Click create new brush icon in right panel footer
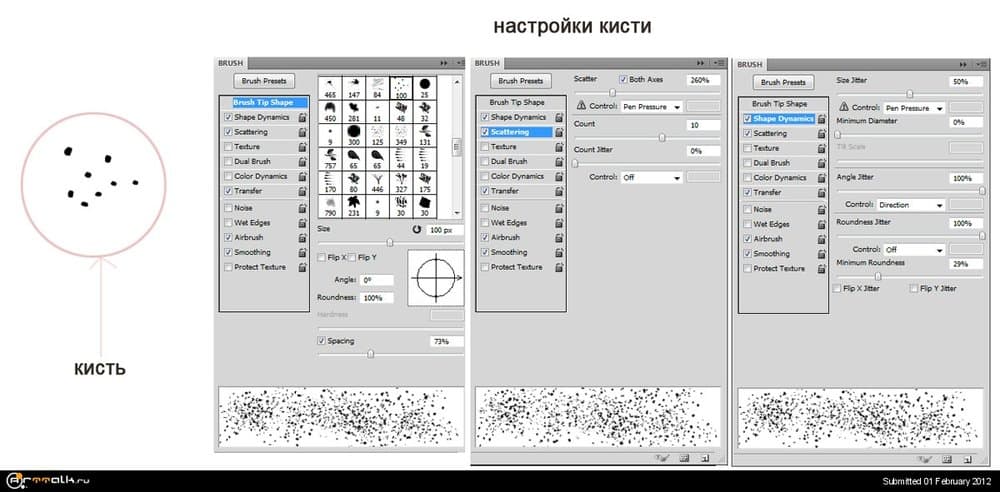This screenshot has width=1000, height=492. 967,459
